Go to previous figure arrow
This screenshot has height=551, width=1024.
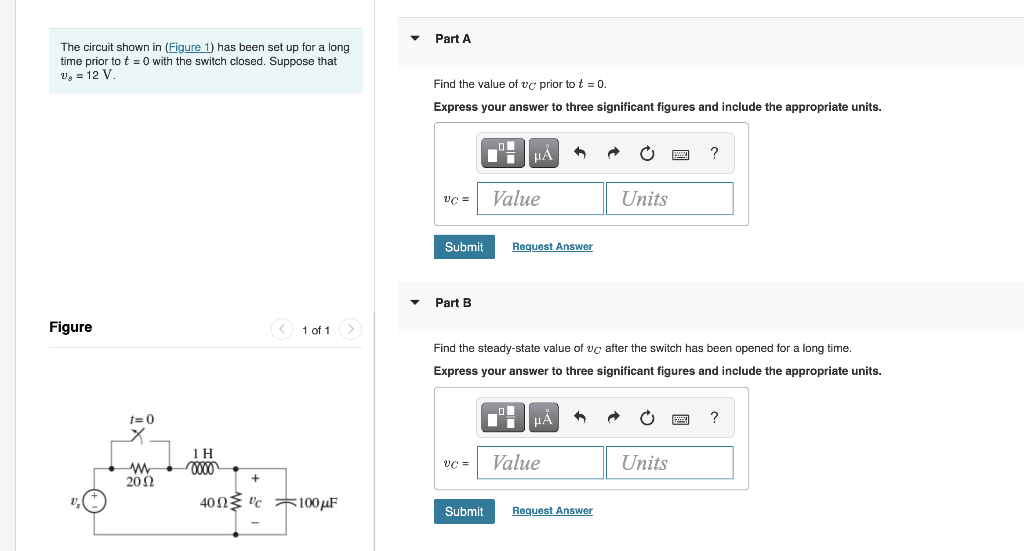tap(281, 329)
